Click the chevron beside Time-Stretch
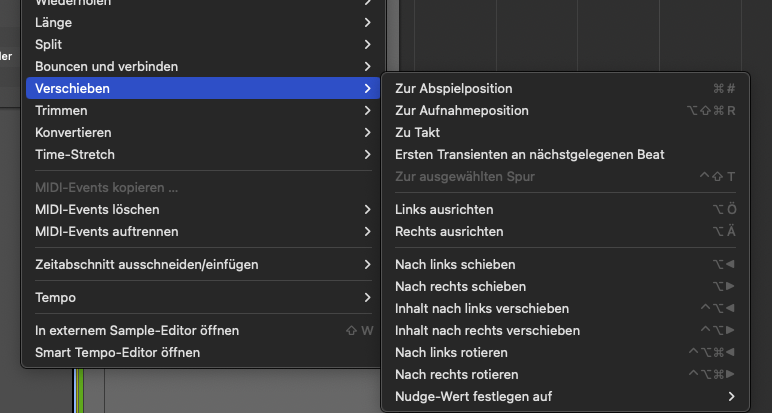 tap(367, 155)
